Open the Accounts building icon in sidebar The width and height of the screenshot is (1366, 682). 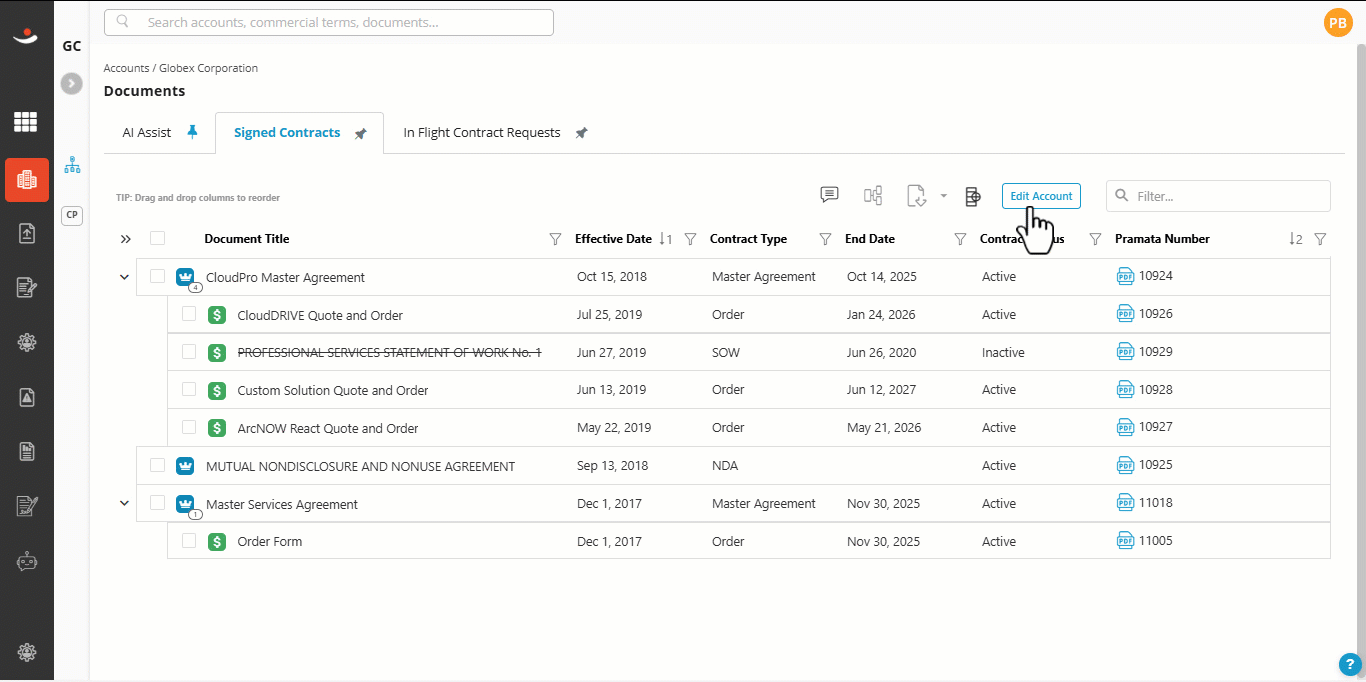tap(26, 180)
